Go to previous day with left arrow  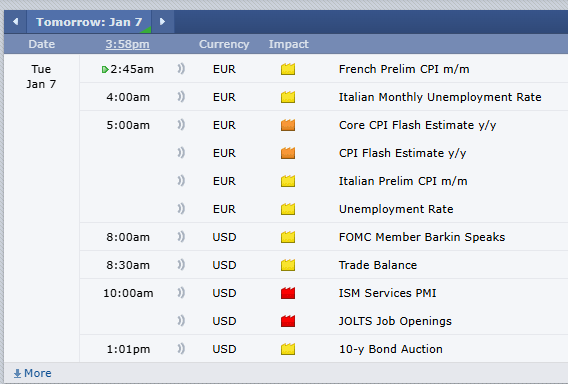pos(15,22)
